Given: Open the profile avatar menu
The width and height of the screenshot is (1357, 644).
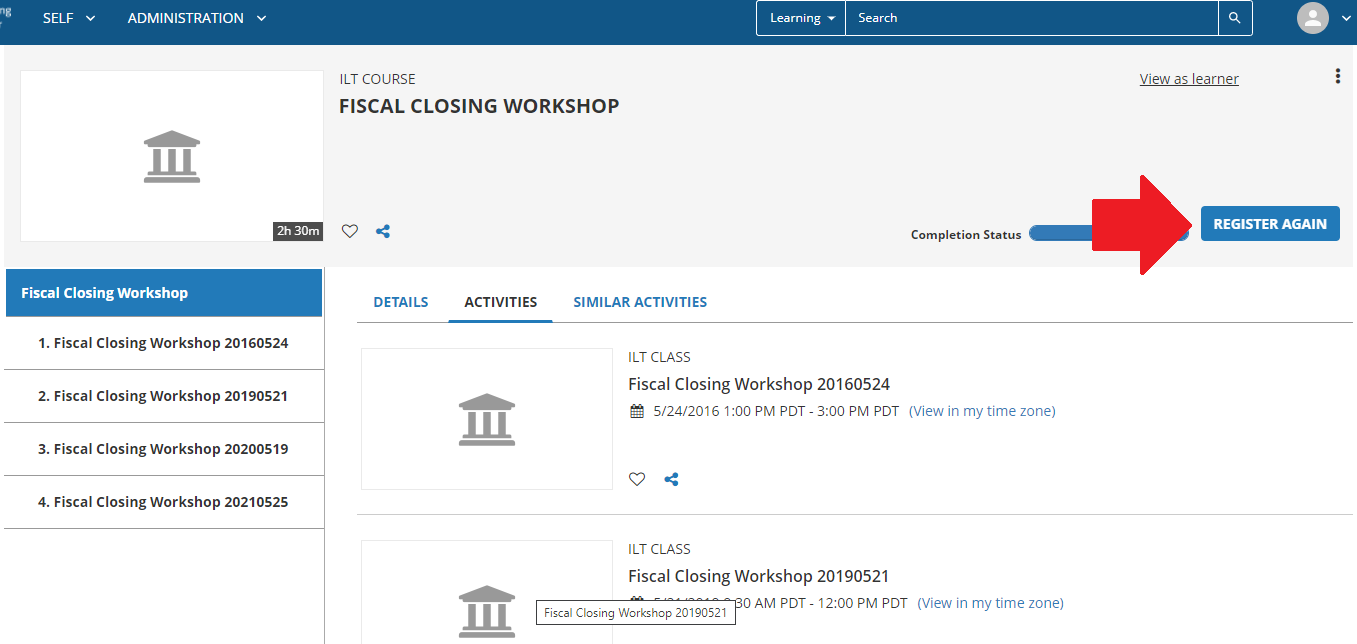Looking at the screenshot, I should (1312, 17).
